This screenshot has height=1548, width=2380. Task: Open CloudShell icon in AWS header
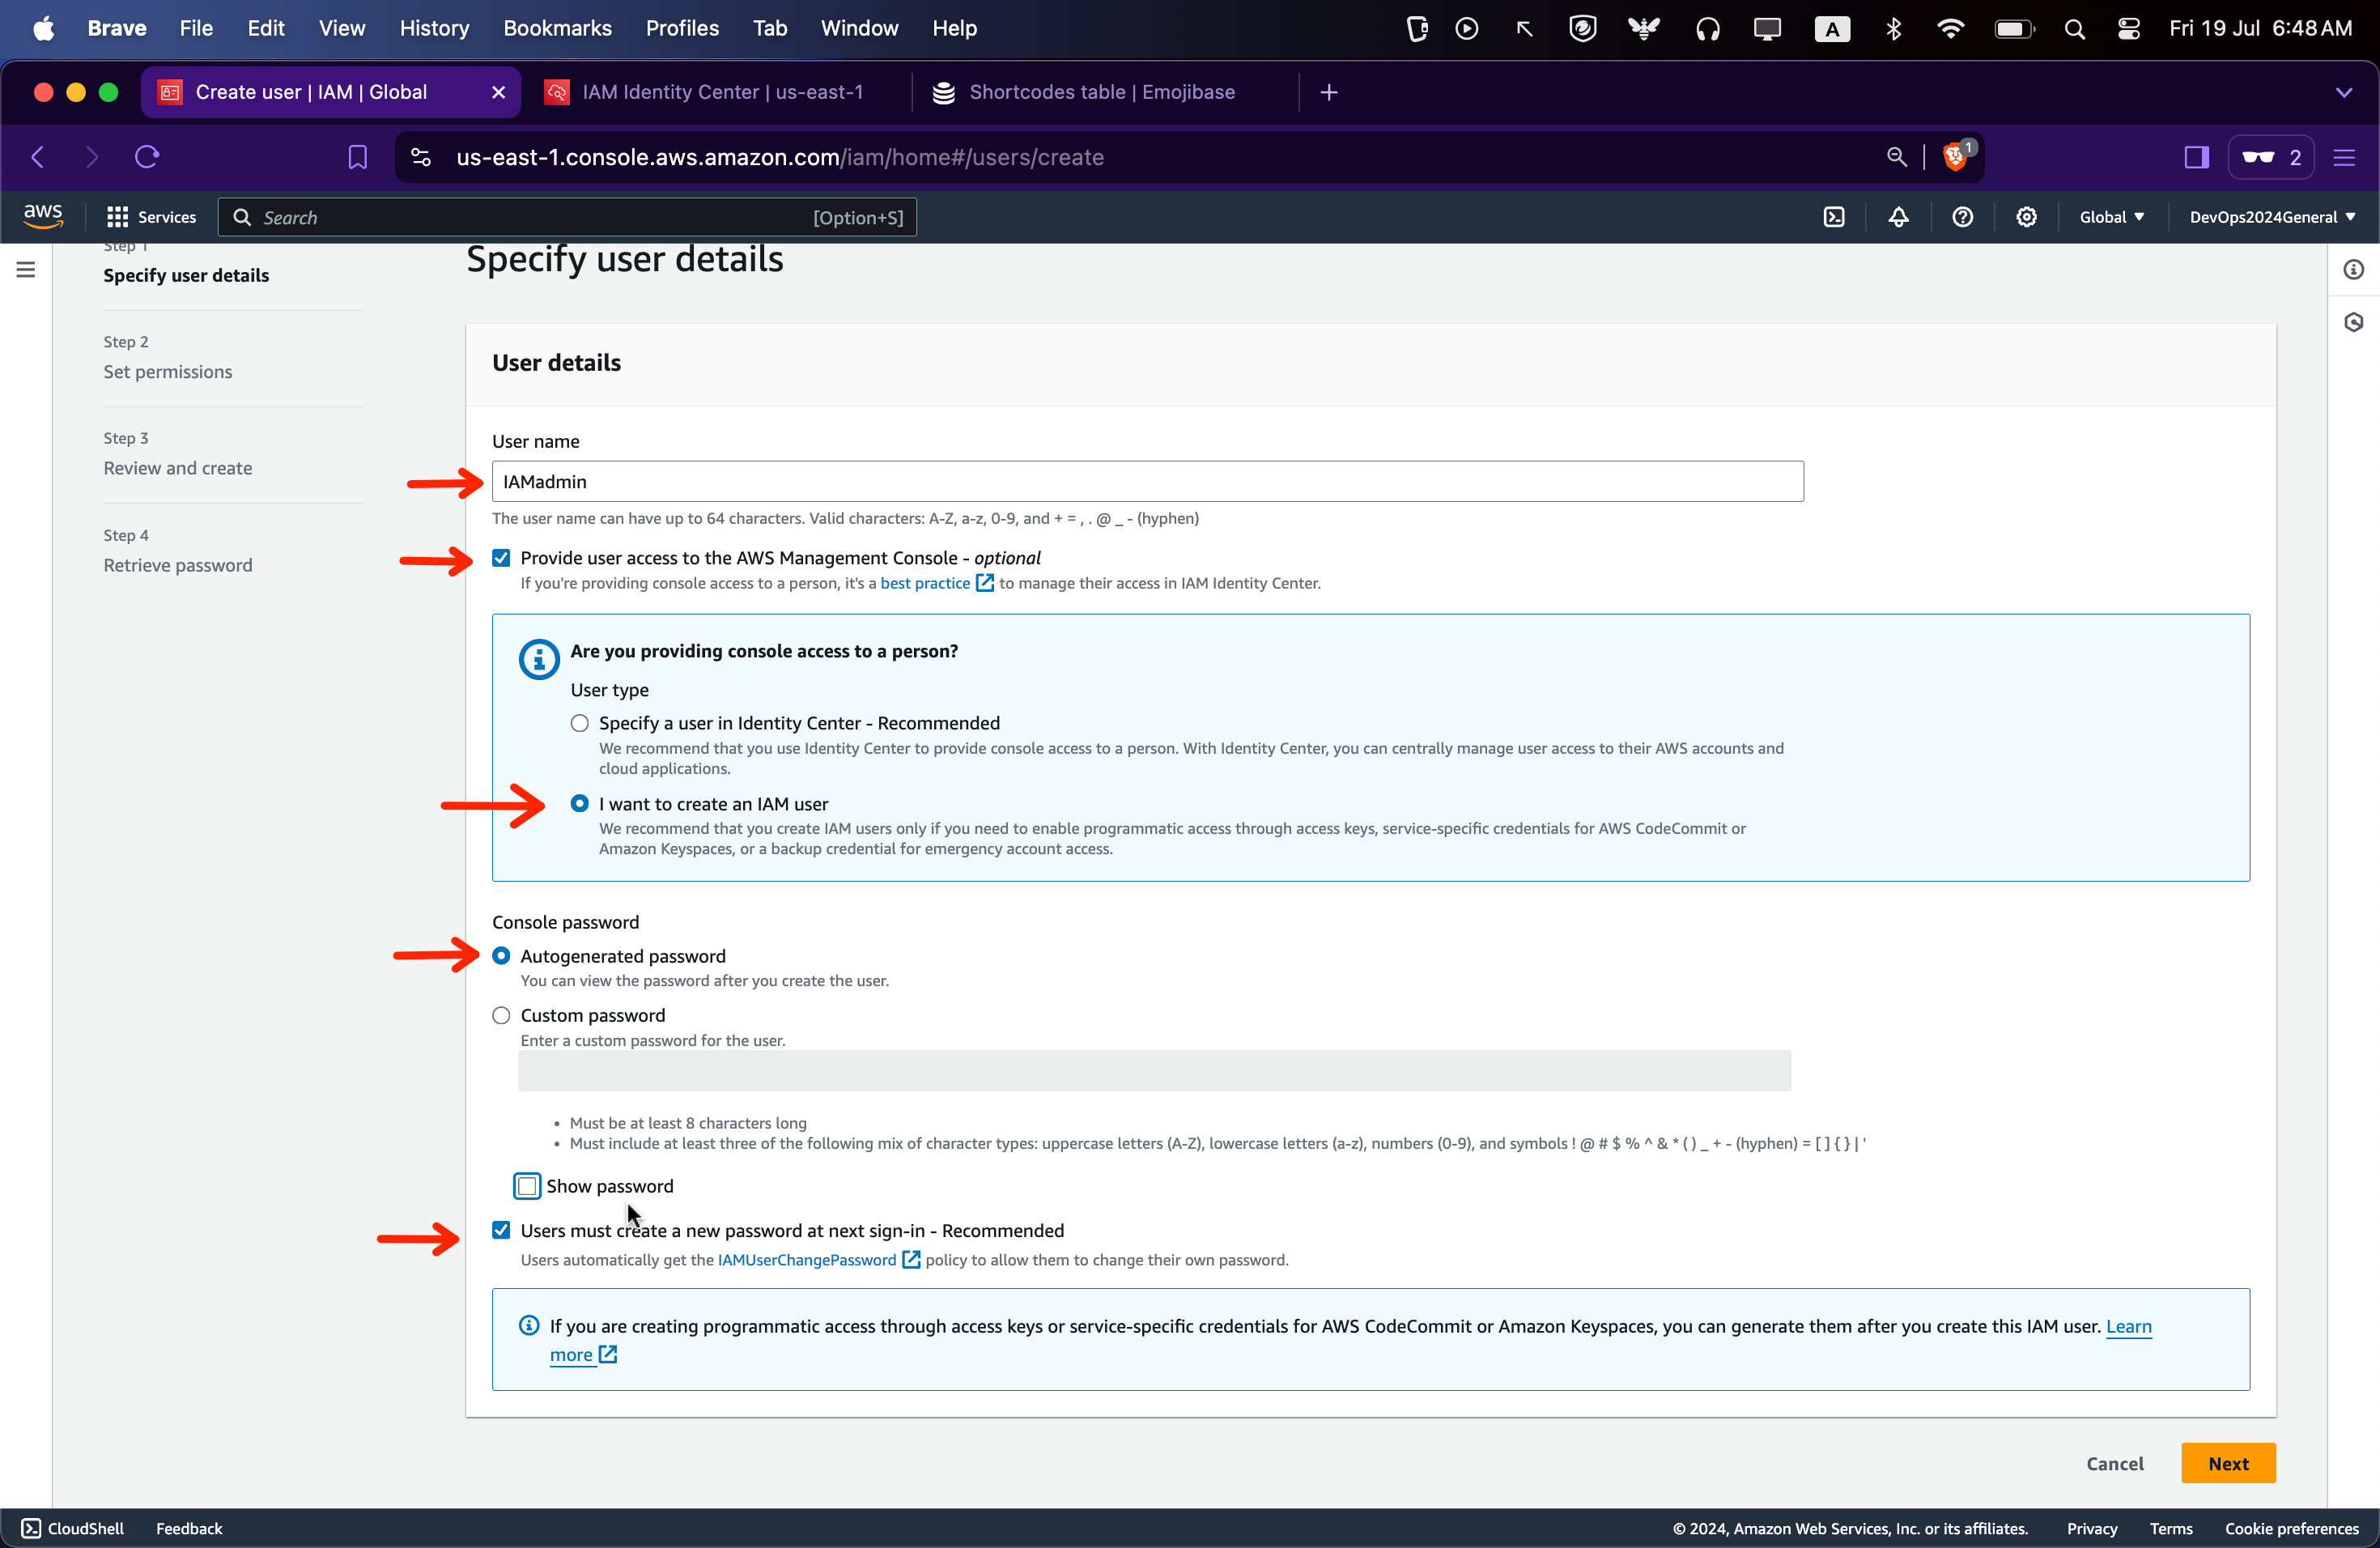click(1834, 217)
